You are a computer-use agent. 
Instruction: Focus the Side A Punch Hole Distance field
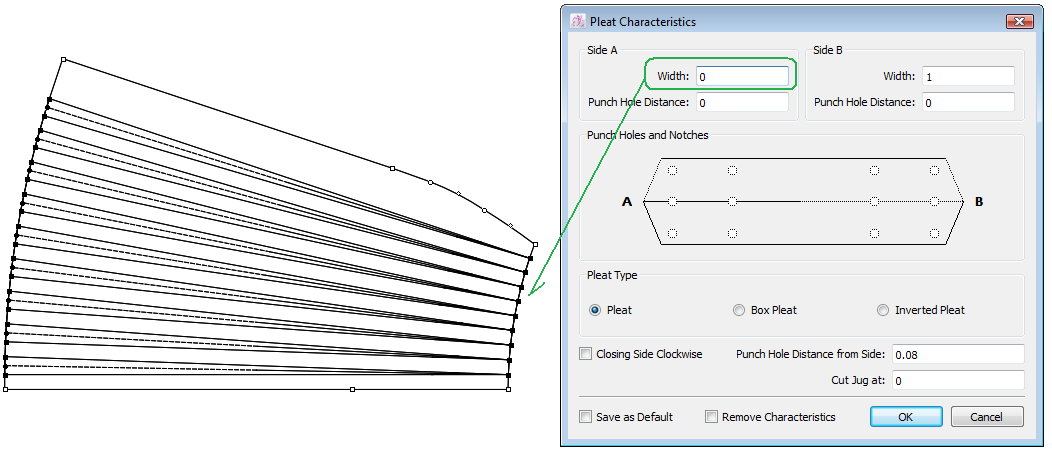[x=742, y=102]
